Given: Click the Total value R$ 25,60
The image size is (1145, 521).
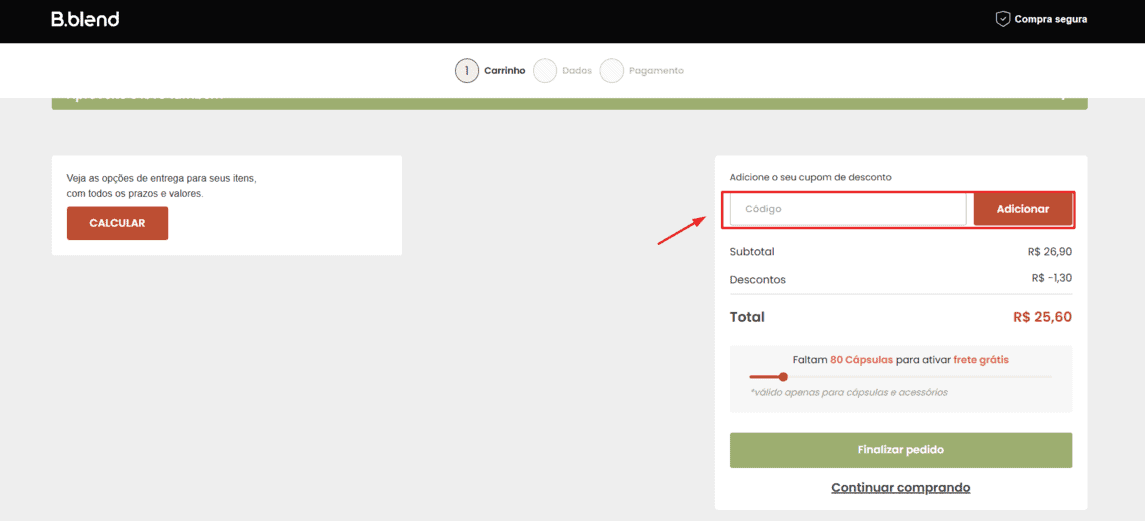Looking at the screenshot, I should click(x=1043, y=317).
